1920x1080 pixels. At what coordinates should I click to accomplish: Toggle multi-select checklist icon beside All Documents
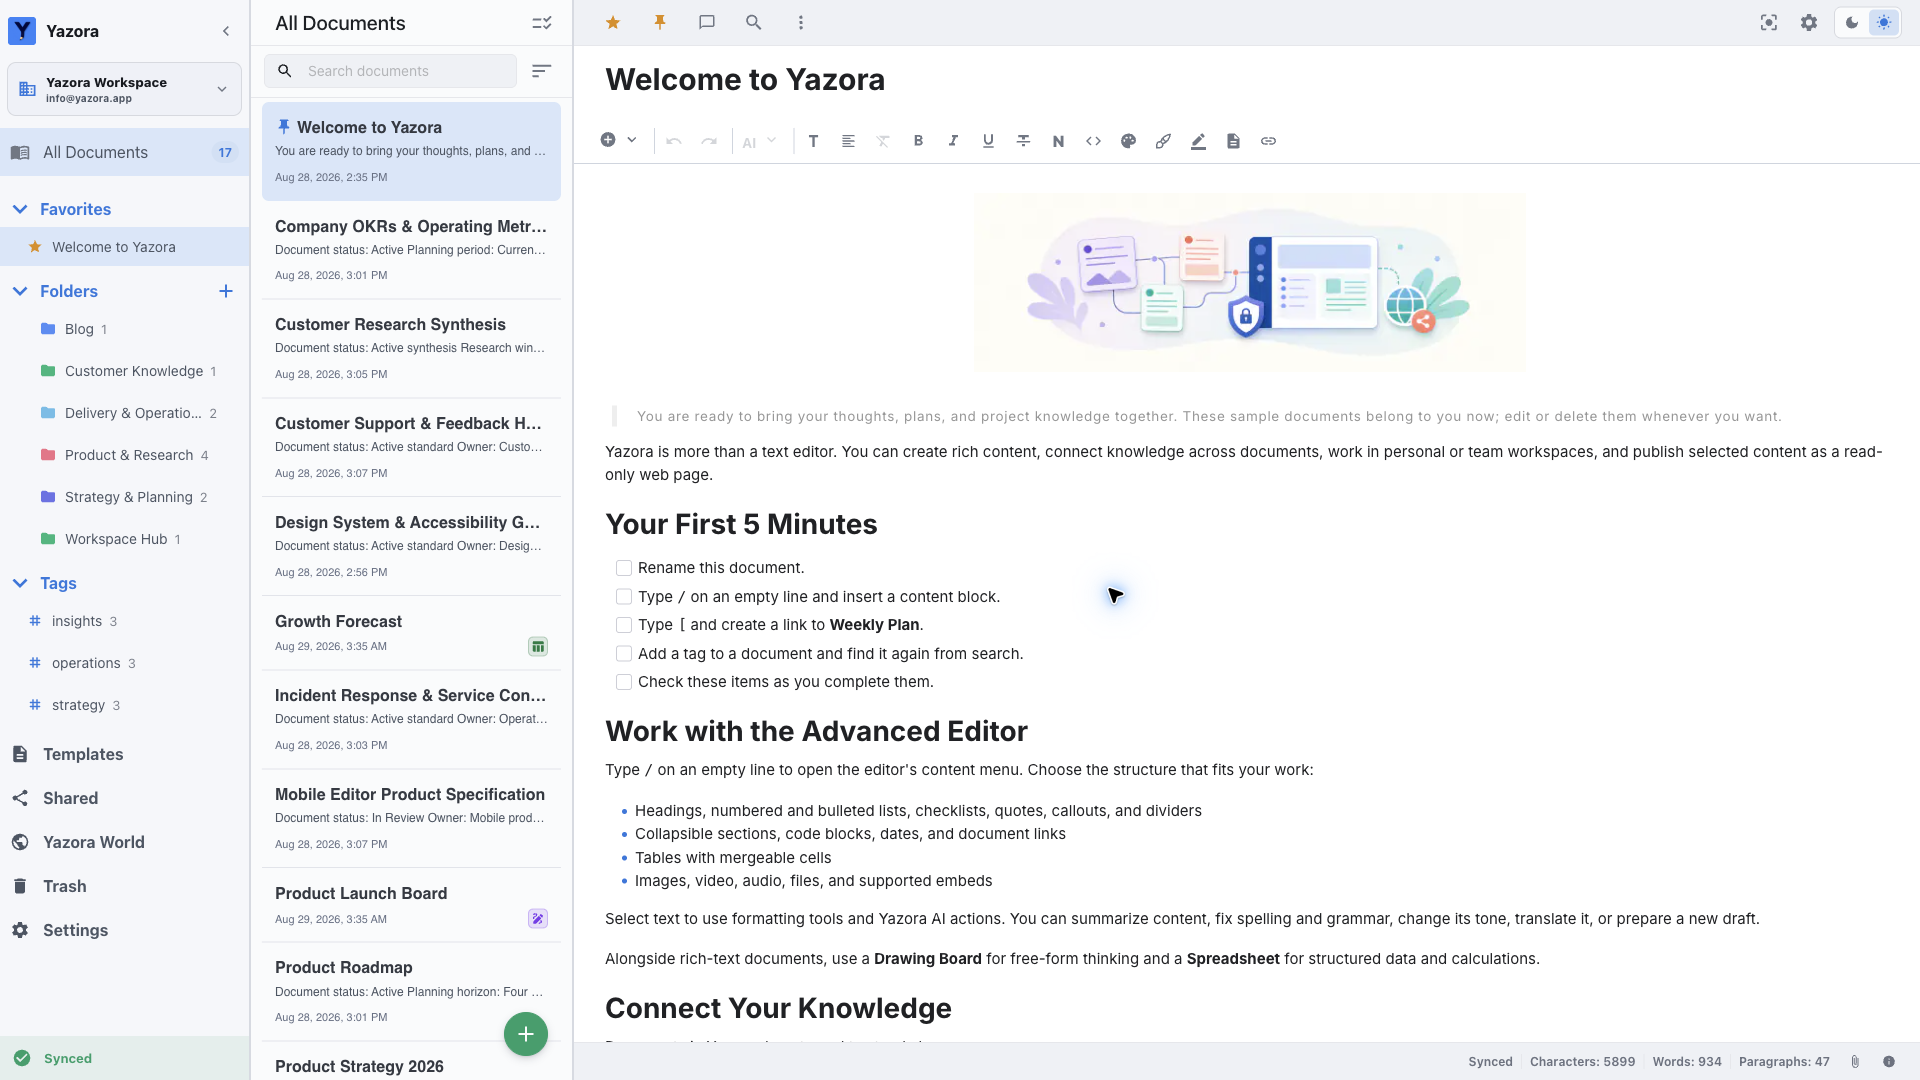[541, 23]
